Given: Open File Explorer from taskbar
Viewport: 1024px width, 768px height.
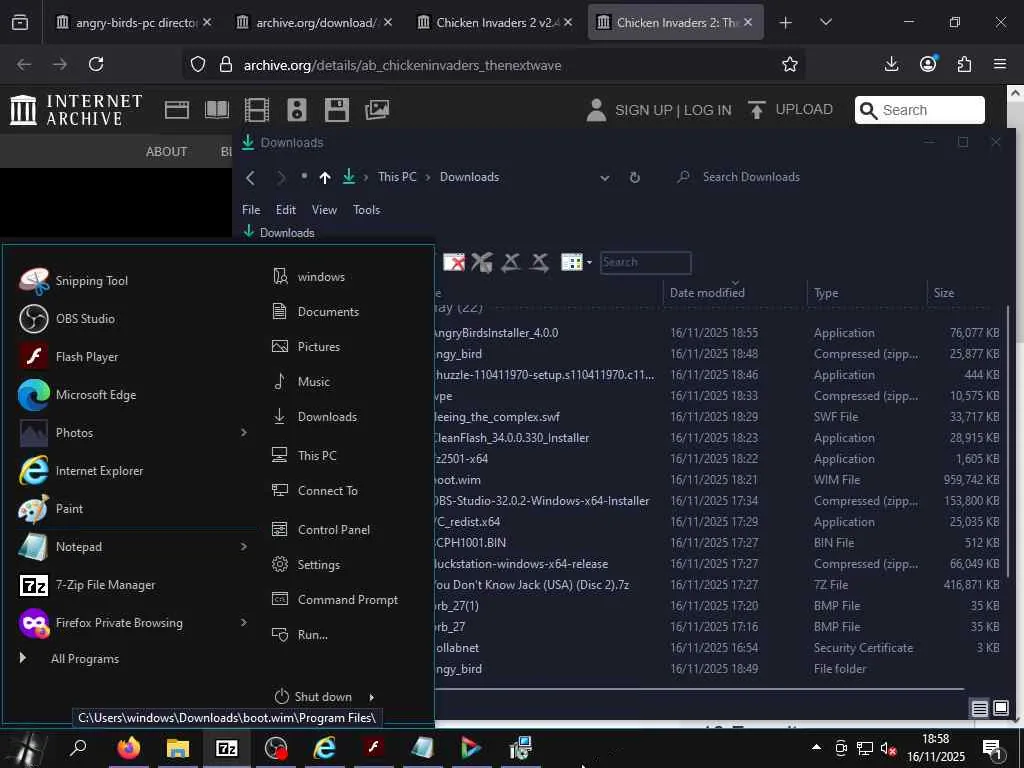Looking at the screenshot, I should (x=177, y=748).
